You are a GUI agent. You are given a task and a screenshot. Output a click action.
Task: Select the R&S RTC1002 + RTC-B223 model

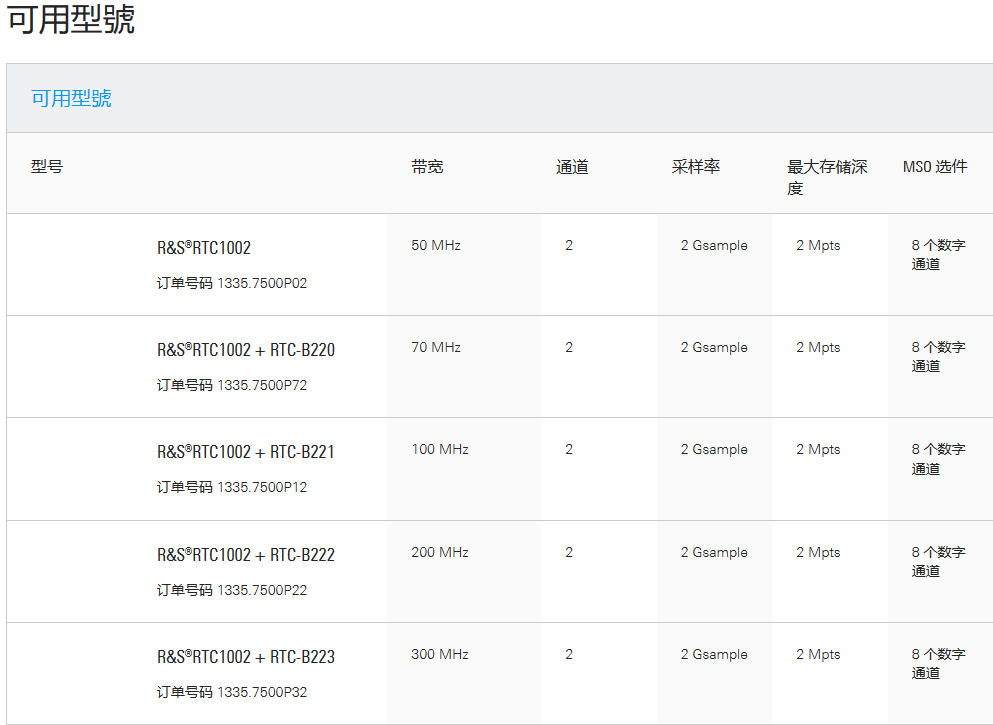pos(246,657)
